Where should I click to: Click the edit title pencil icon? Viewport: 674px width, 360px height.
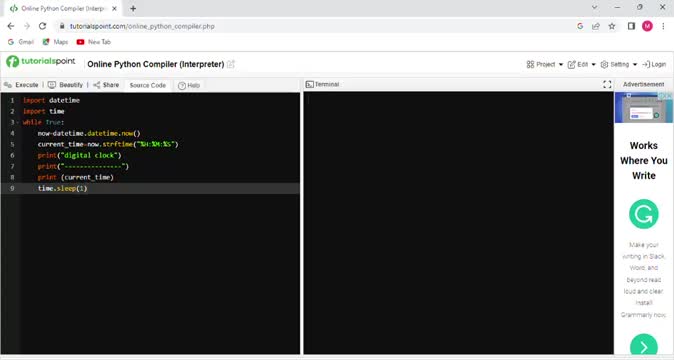[231, 64]
